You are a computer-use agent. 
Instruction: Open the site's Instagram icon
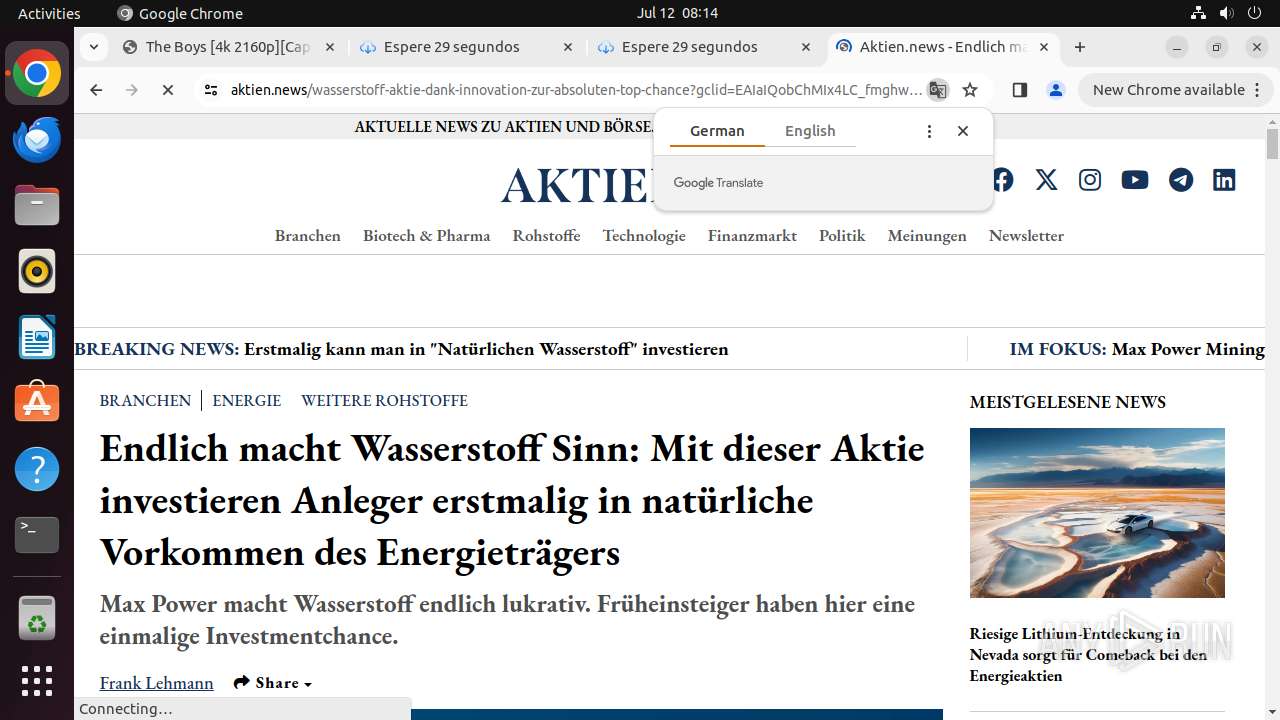click(x=1090, y=180)
